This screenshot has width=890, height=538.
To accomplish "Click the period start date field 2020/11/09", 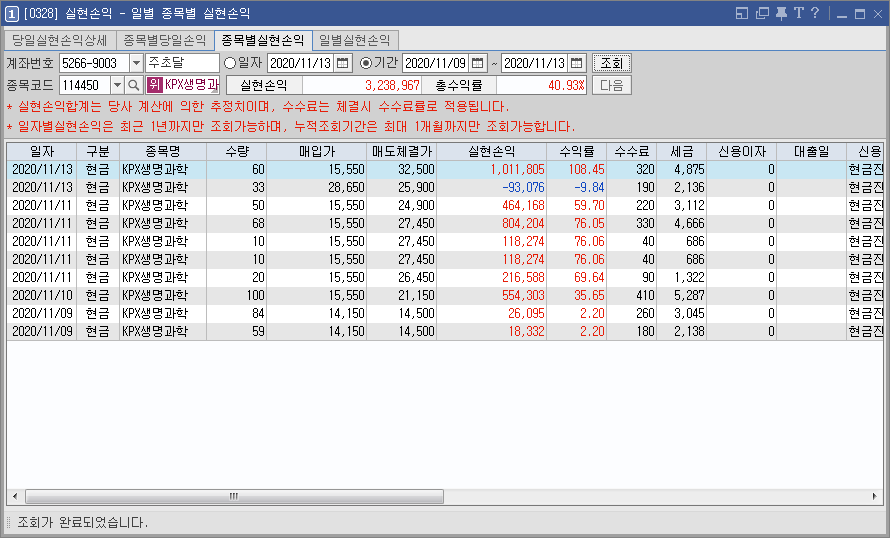I will pyautogui.click(x=436, y=63).
